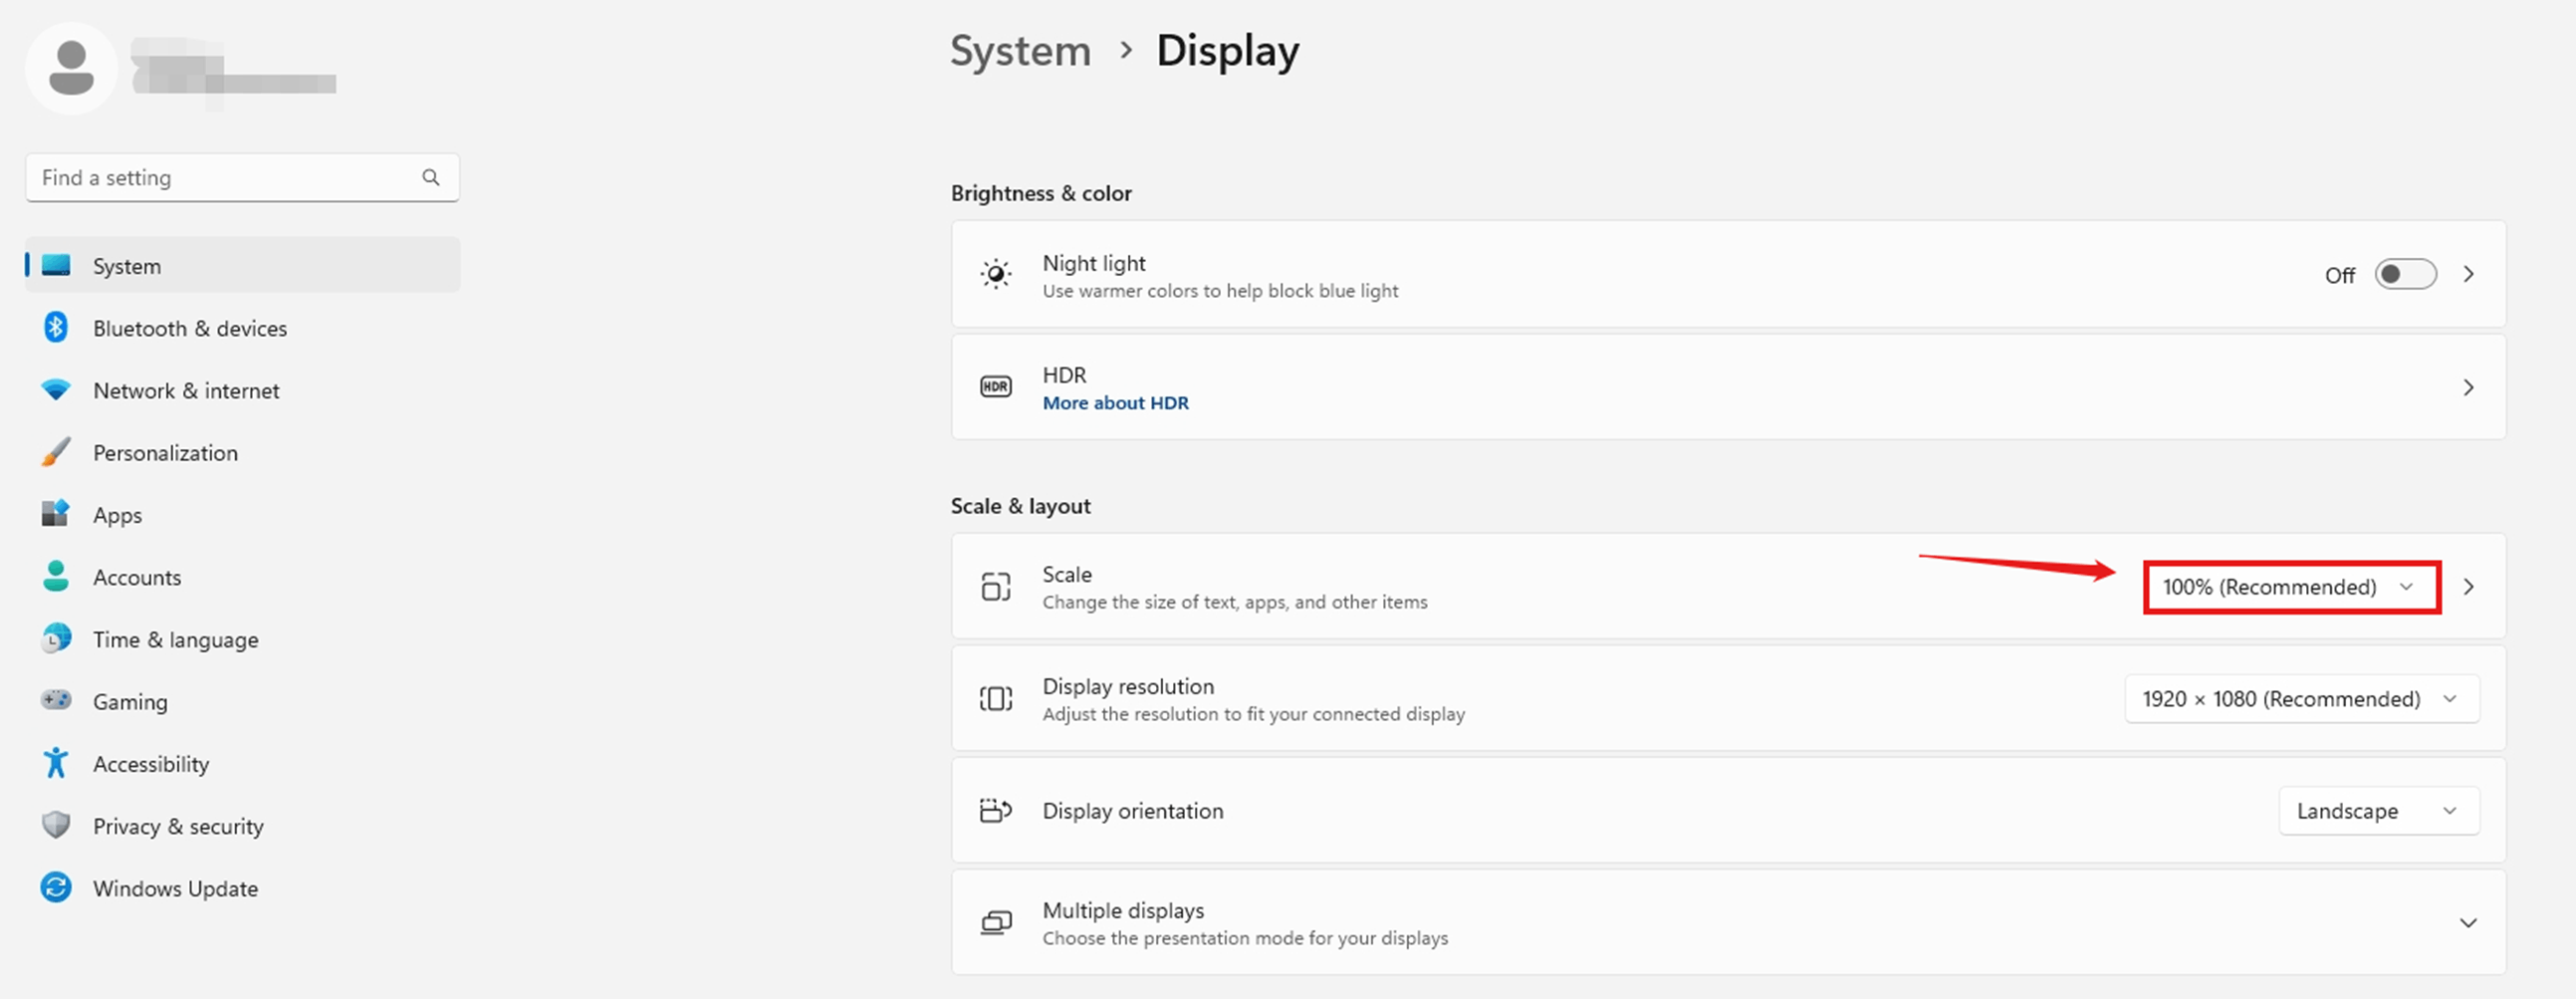Open the HDR settings chevron
Viewport: 2576px width, 999px height.
click(2468, 387)
